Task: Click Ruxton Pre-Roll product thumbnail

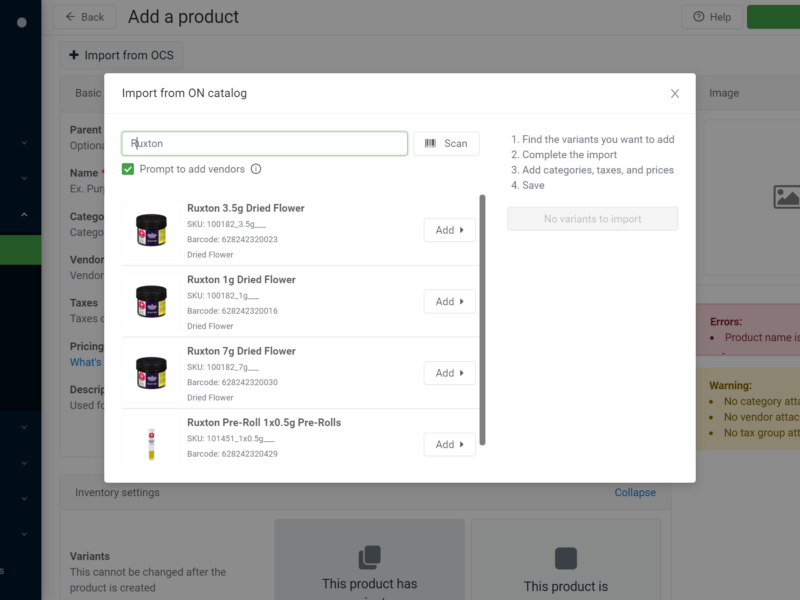Action: click(x=151, y=443)
